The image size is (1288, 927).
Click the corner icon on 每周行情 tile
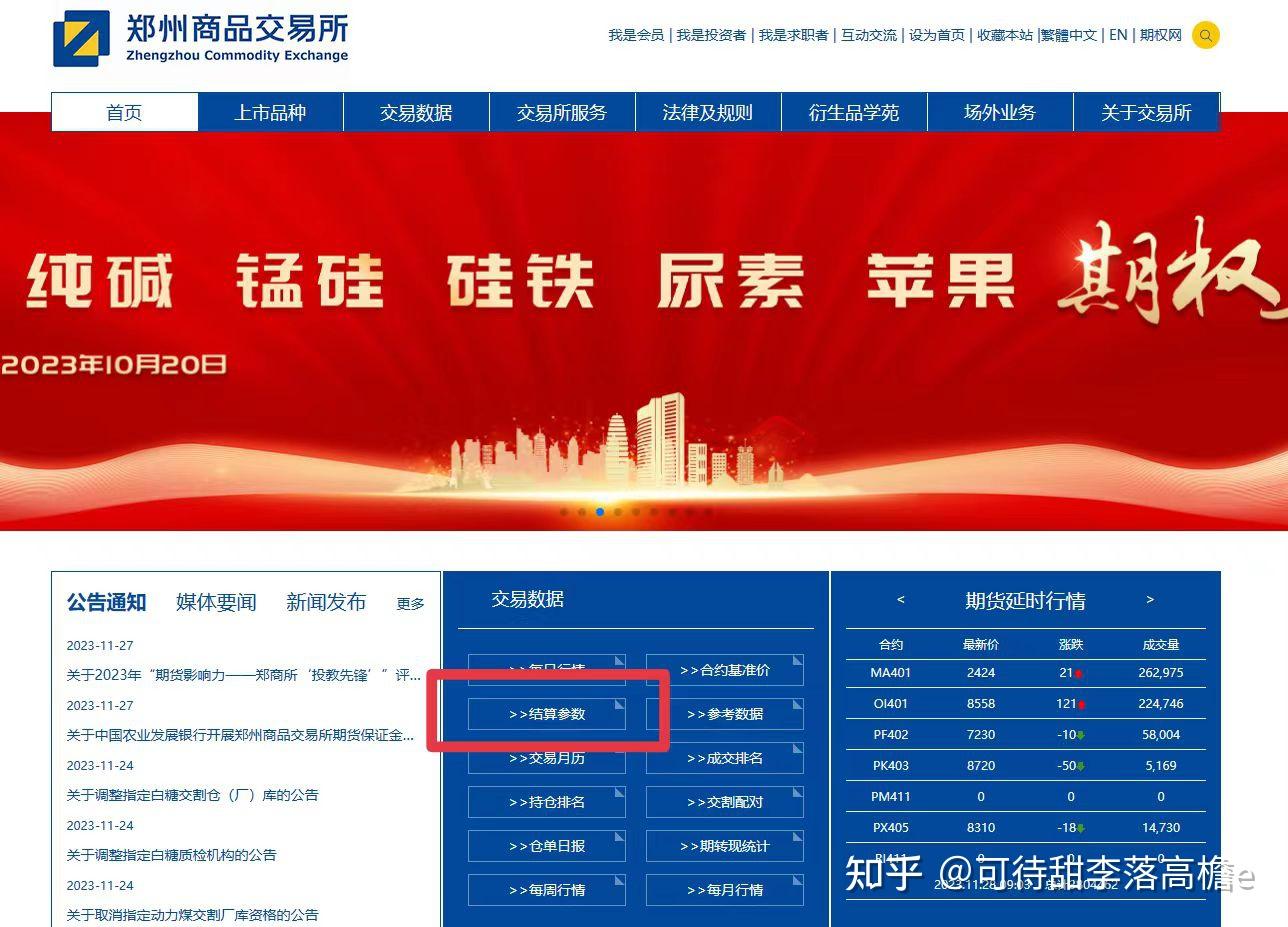click(x=618, y=878)
